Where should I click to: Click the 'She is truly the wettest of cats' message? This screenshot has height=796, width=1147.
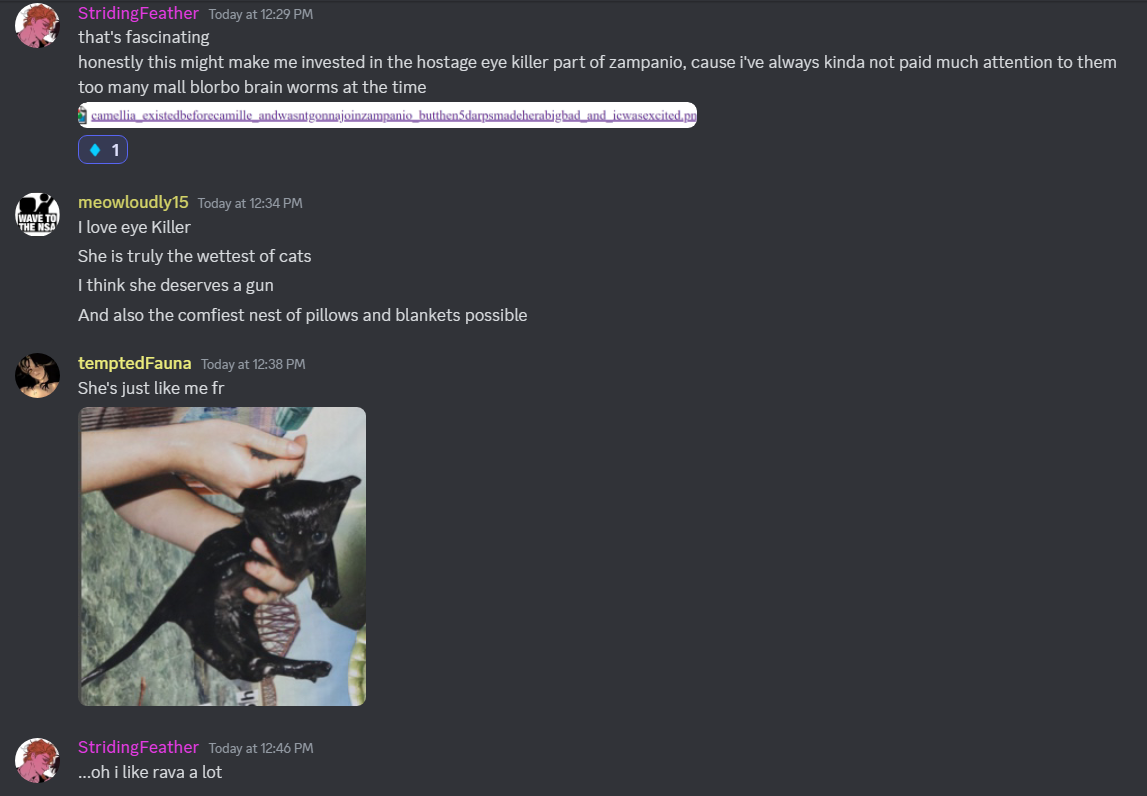tap(195, 256)
